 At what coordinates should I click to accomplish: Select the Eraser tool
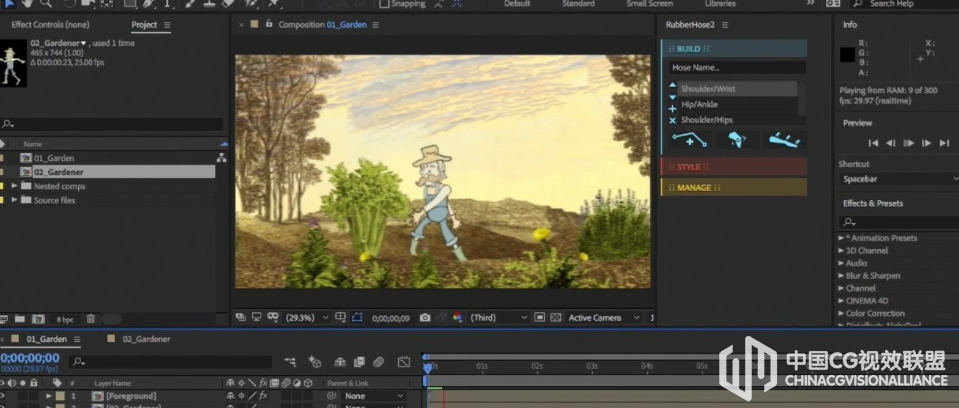coord(229,3)
